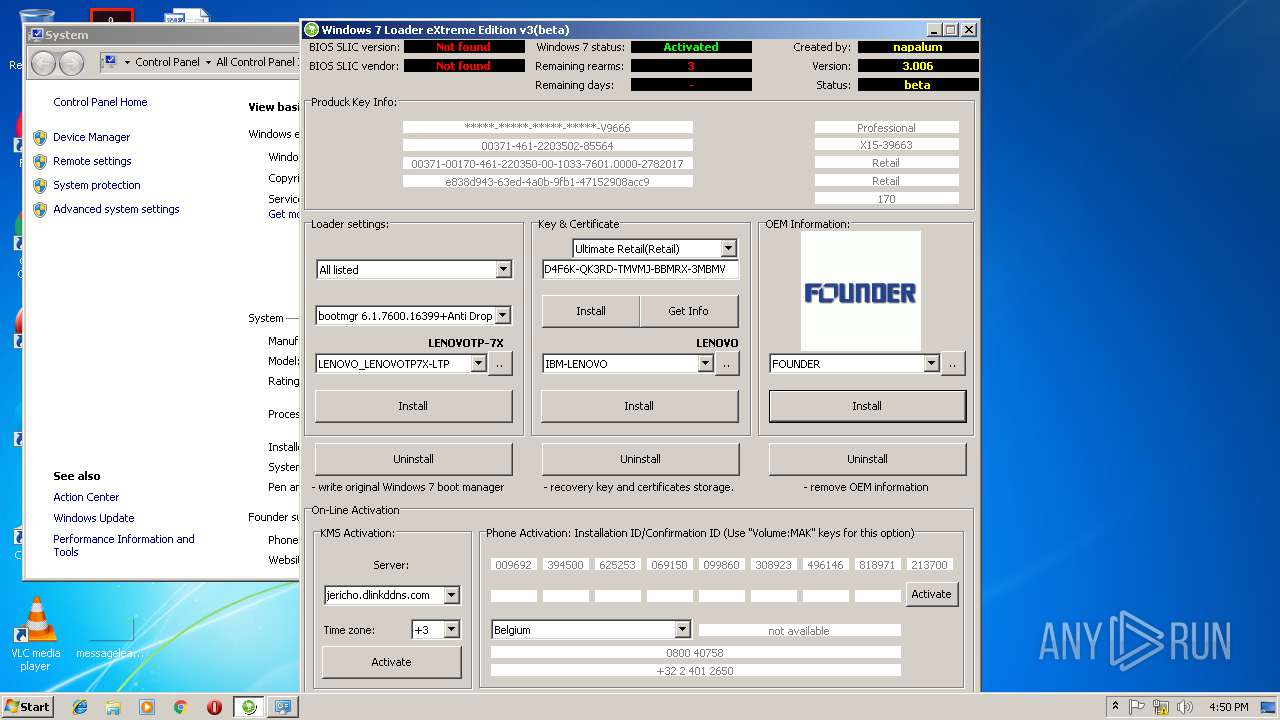Expand the All listed dropdown
The image size is (1280, 720).
[x=503, y=269]
